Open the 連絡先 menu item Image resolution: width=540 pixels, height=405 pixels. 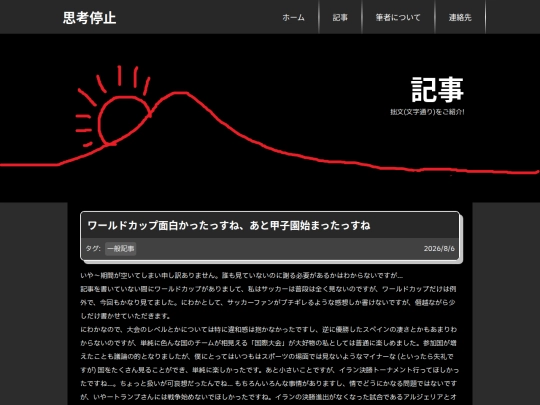click(460, 18)
